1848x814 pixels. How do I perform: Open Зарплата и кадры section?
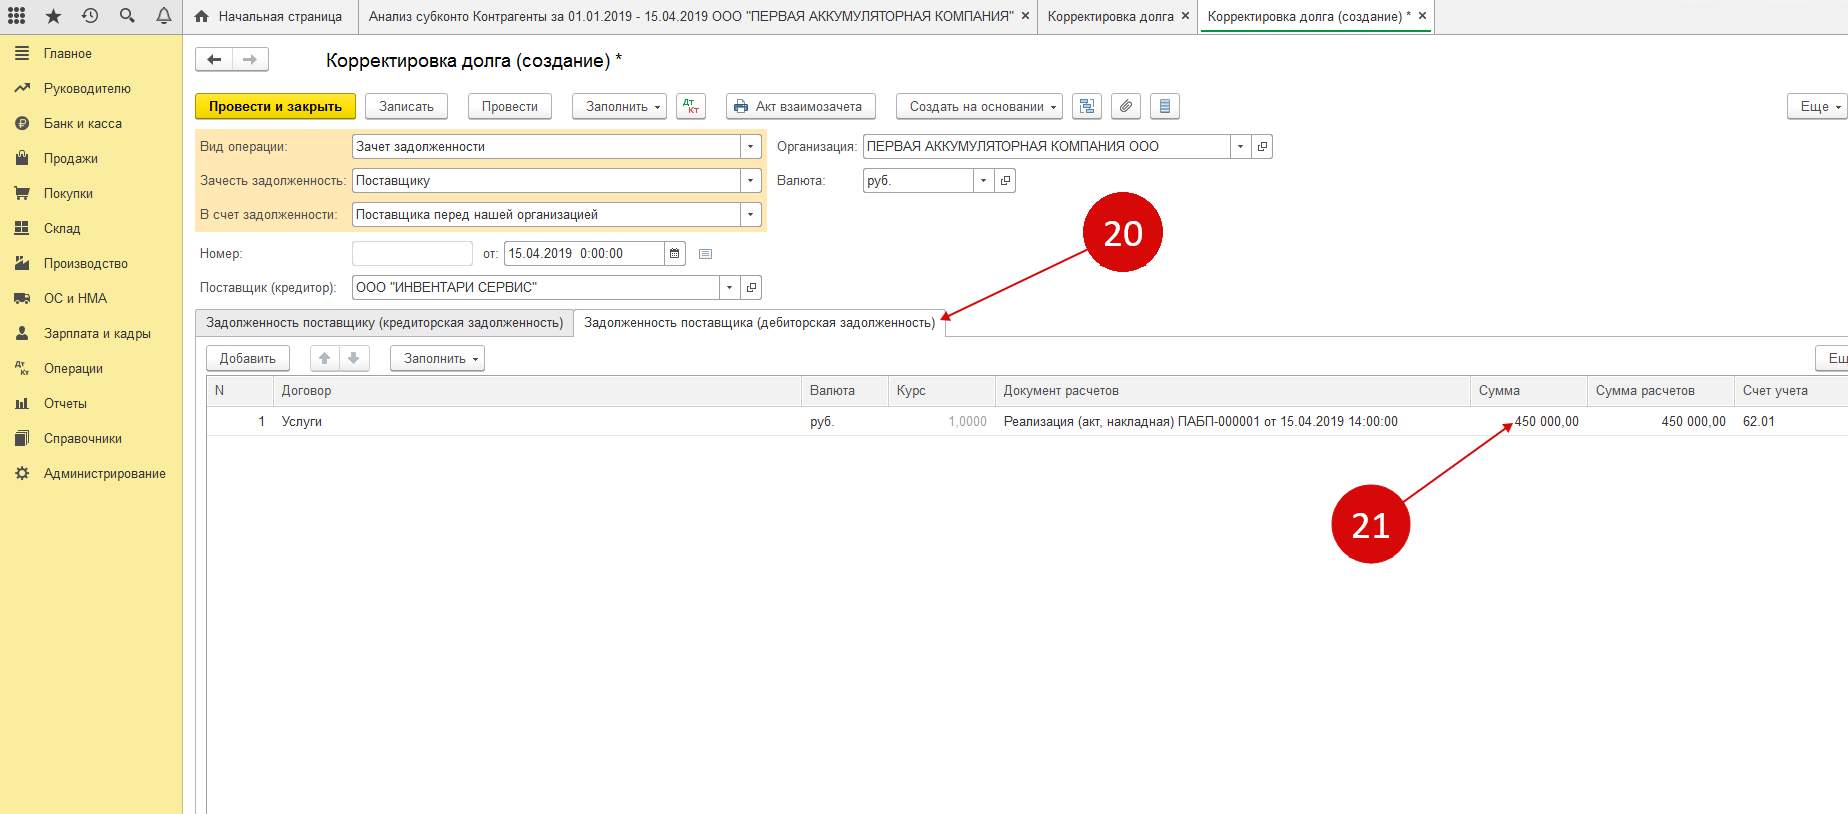(x=91, y=334)
